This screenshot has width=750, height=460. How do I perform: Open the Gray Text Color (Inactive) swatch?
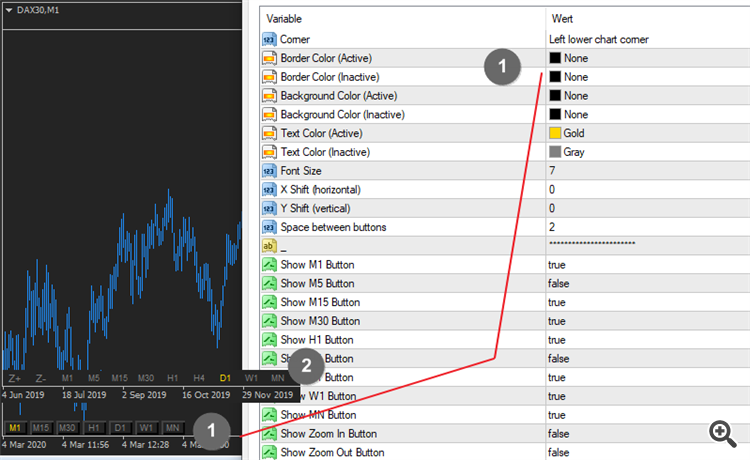555,152
